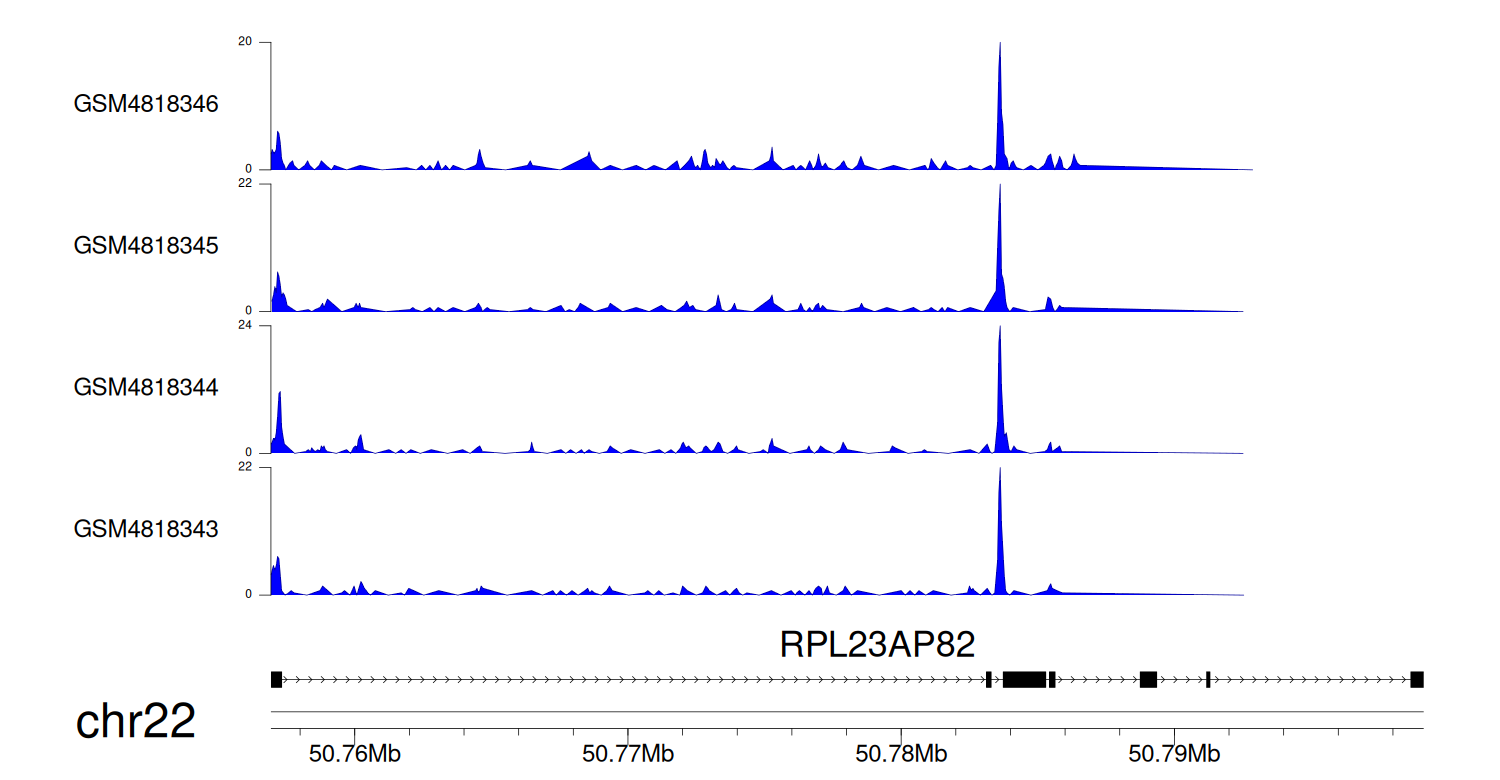Click the 50.76Mb axis tick label

coord(355,752)
